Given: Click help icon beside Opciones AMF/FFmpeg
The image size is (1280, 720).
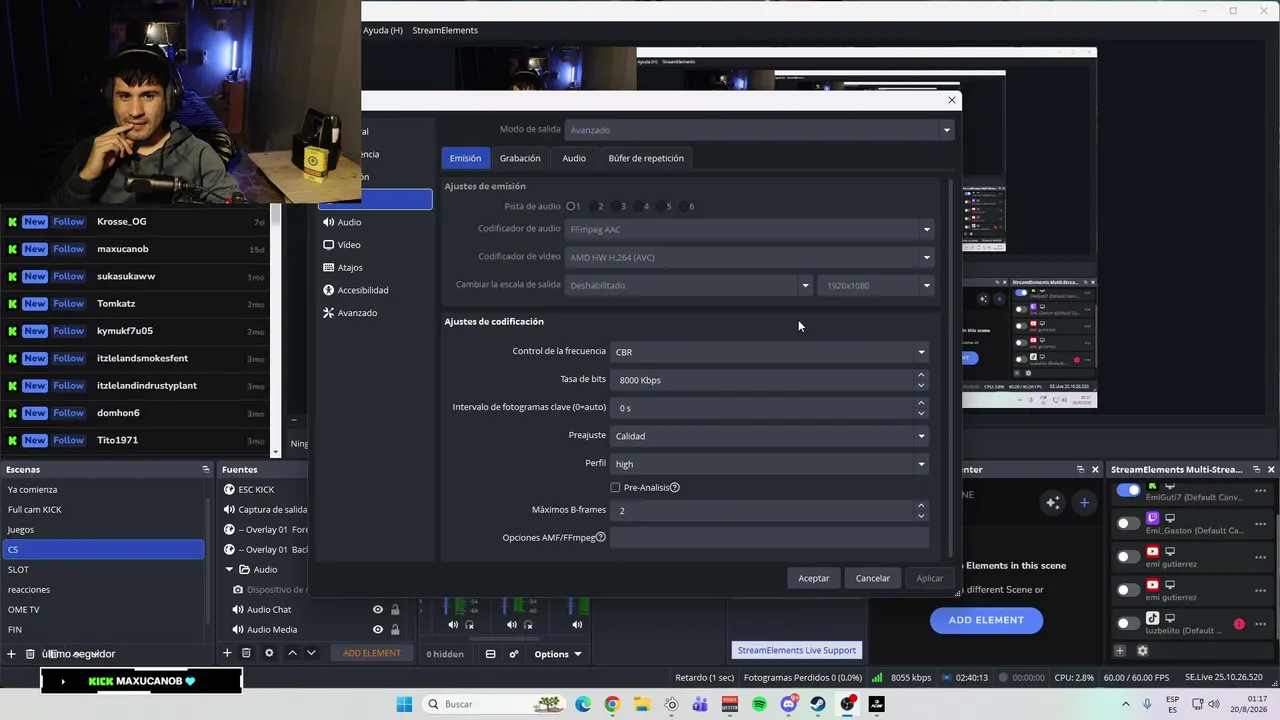Looking at the screenshot, I should point(601,537).
